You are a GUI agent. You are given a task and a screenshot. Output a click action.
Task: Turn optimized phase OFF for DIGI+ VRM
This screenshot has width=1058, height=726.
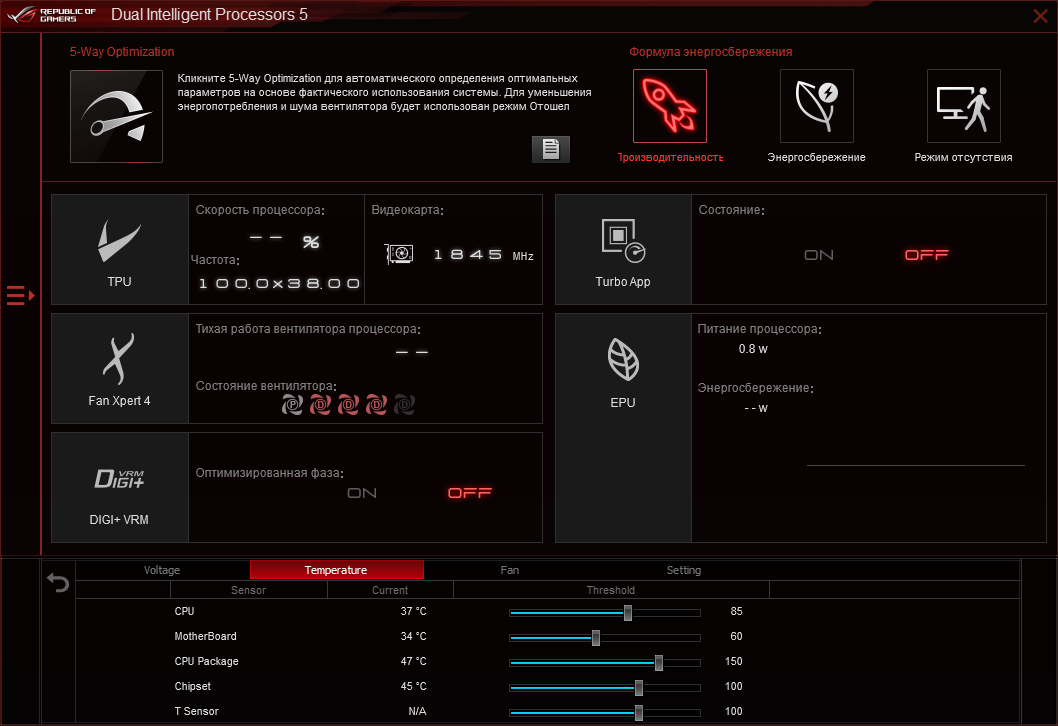pyautogui.click(x=470, y=493)
